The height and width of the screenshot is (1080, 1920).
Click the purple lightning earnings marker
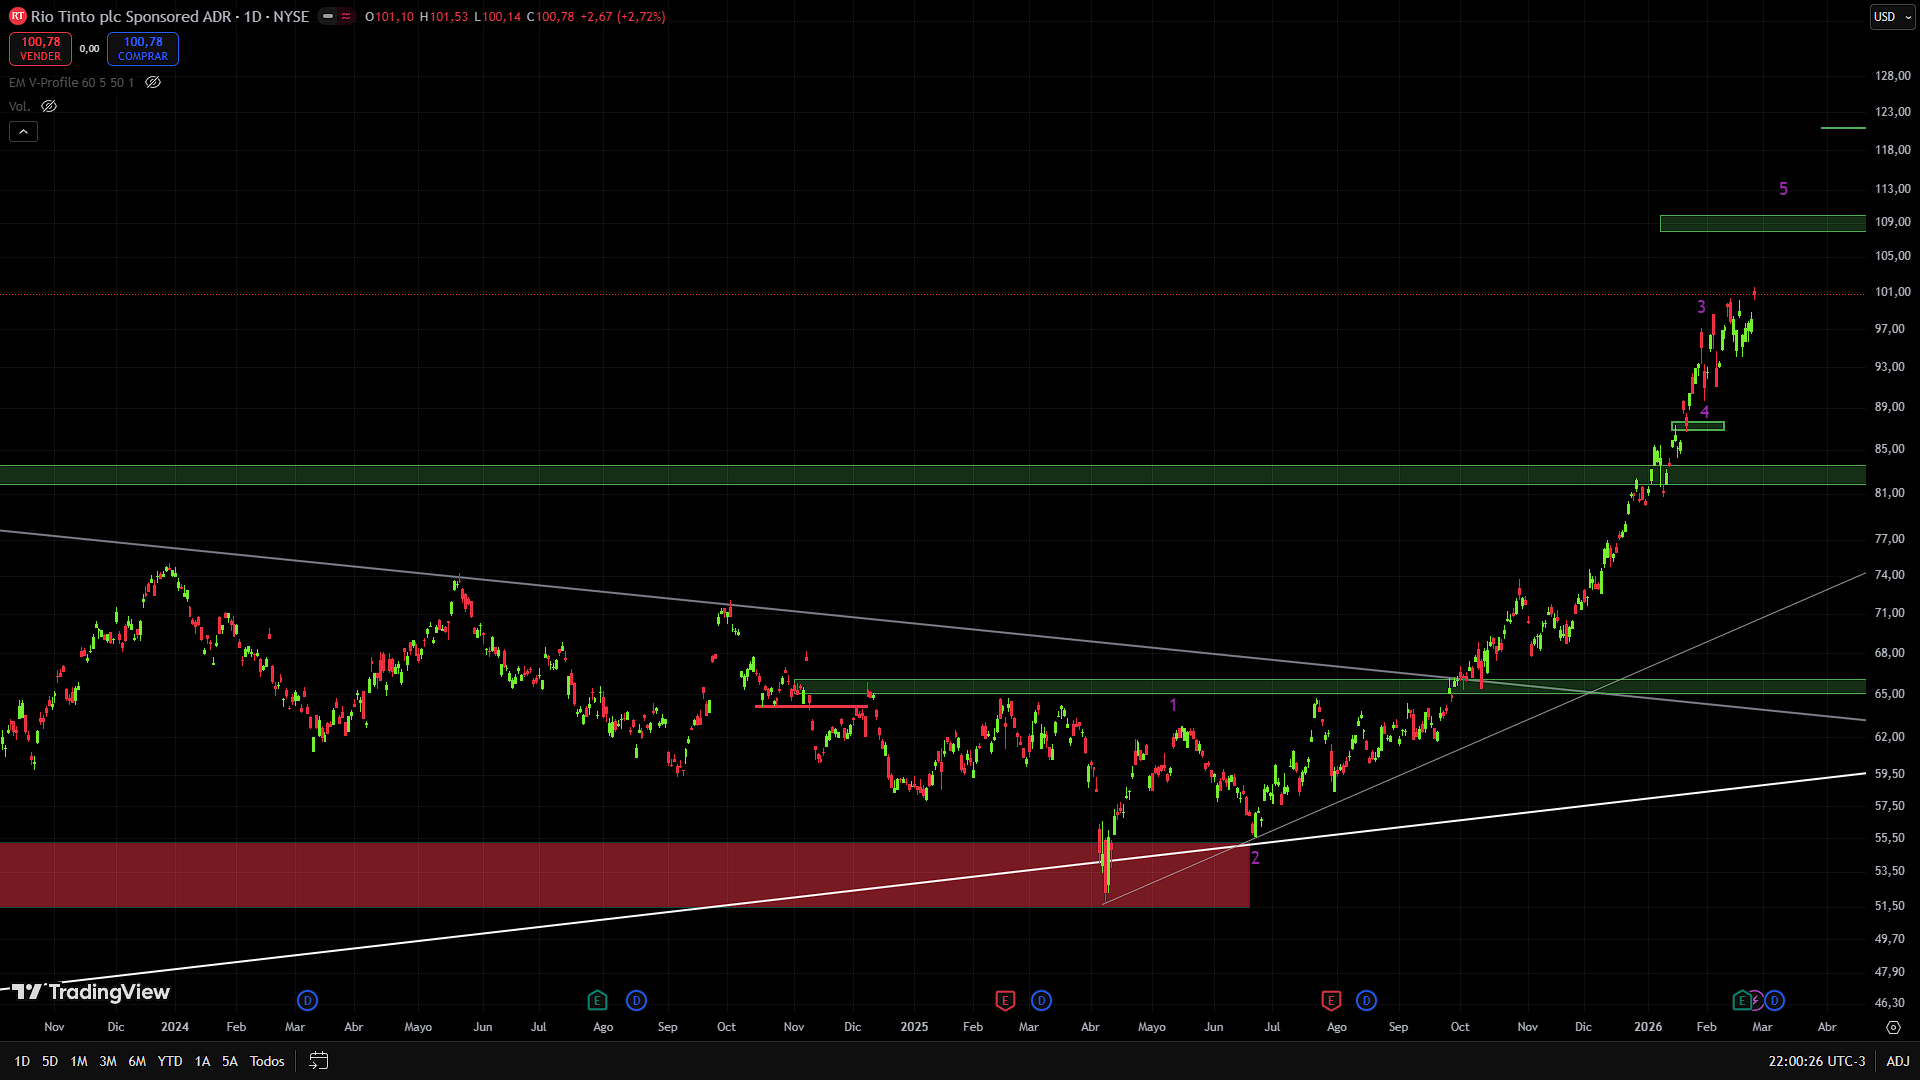coord(1757,1000)
